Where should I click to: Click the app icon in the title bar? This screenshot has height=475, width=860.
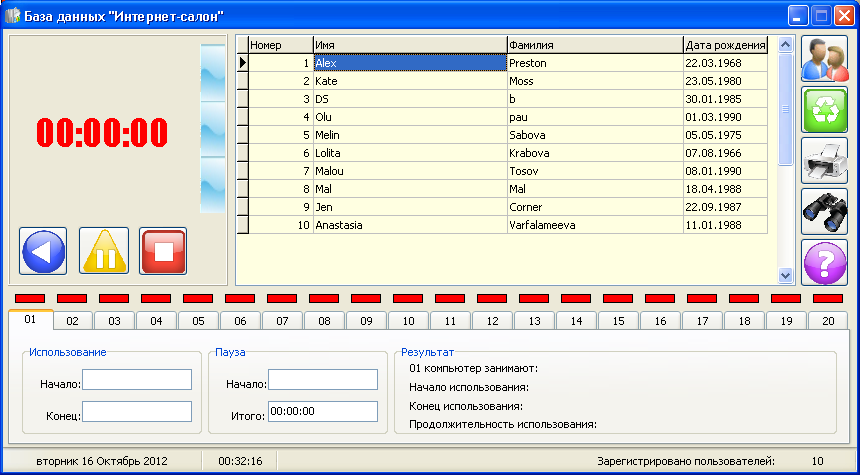[13, 15]
